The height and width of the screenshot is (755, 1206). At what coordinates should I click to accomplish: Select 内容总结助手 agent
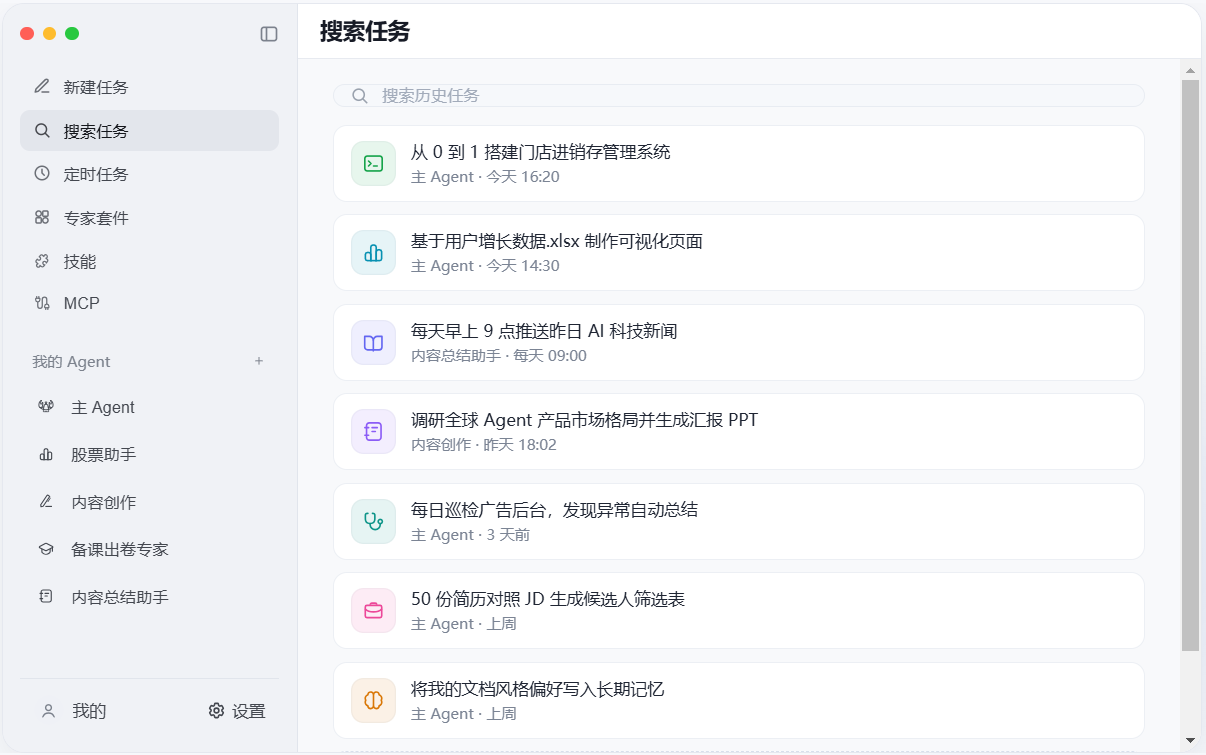tap(149, 597)
